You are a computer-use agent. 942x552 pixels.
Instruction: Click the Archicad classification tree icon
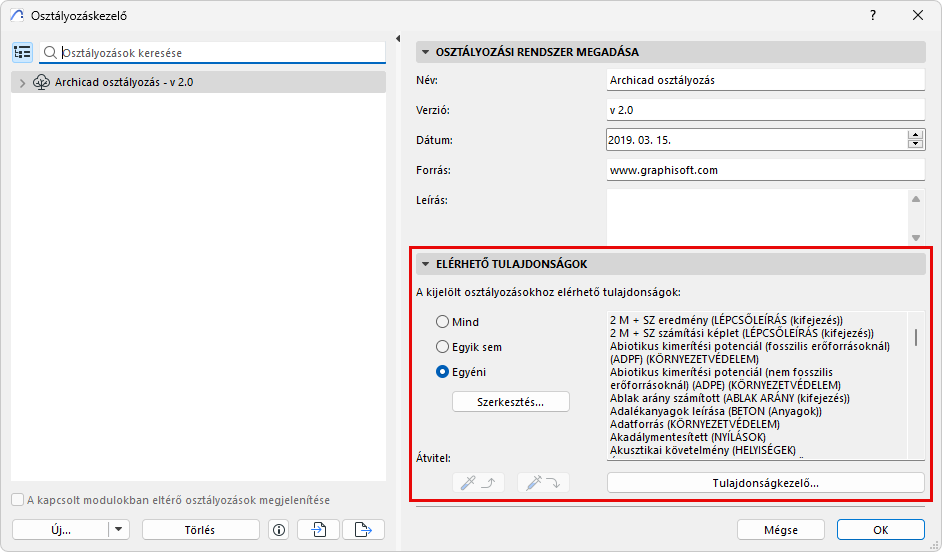41,82
